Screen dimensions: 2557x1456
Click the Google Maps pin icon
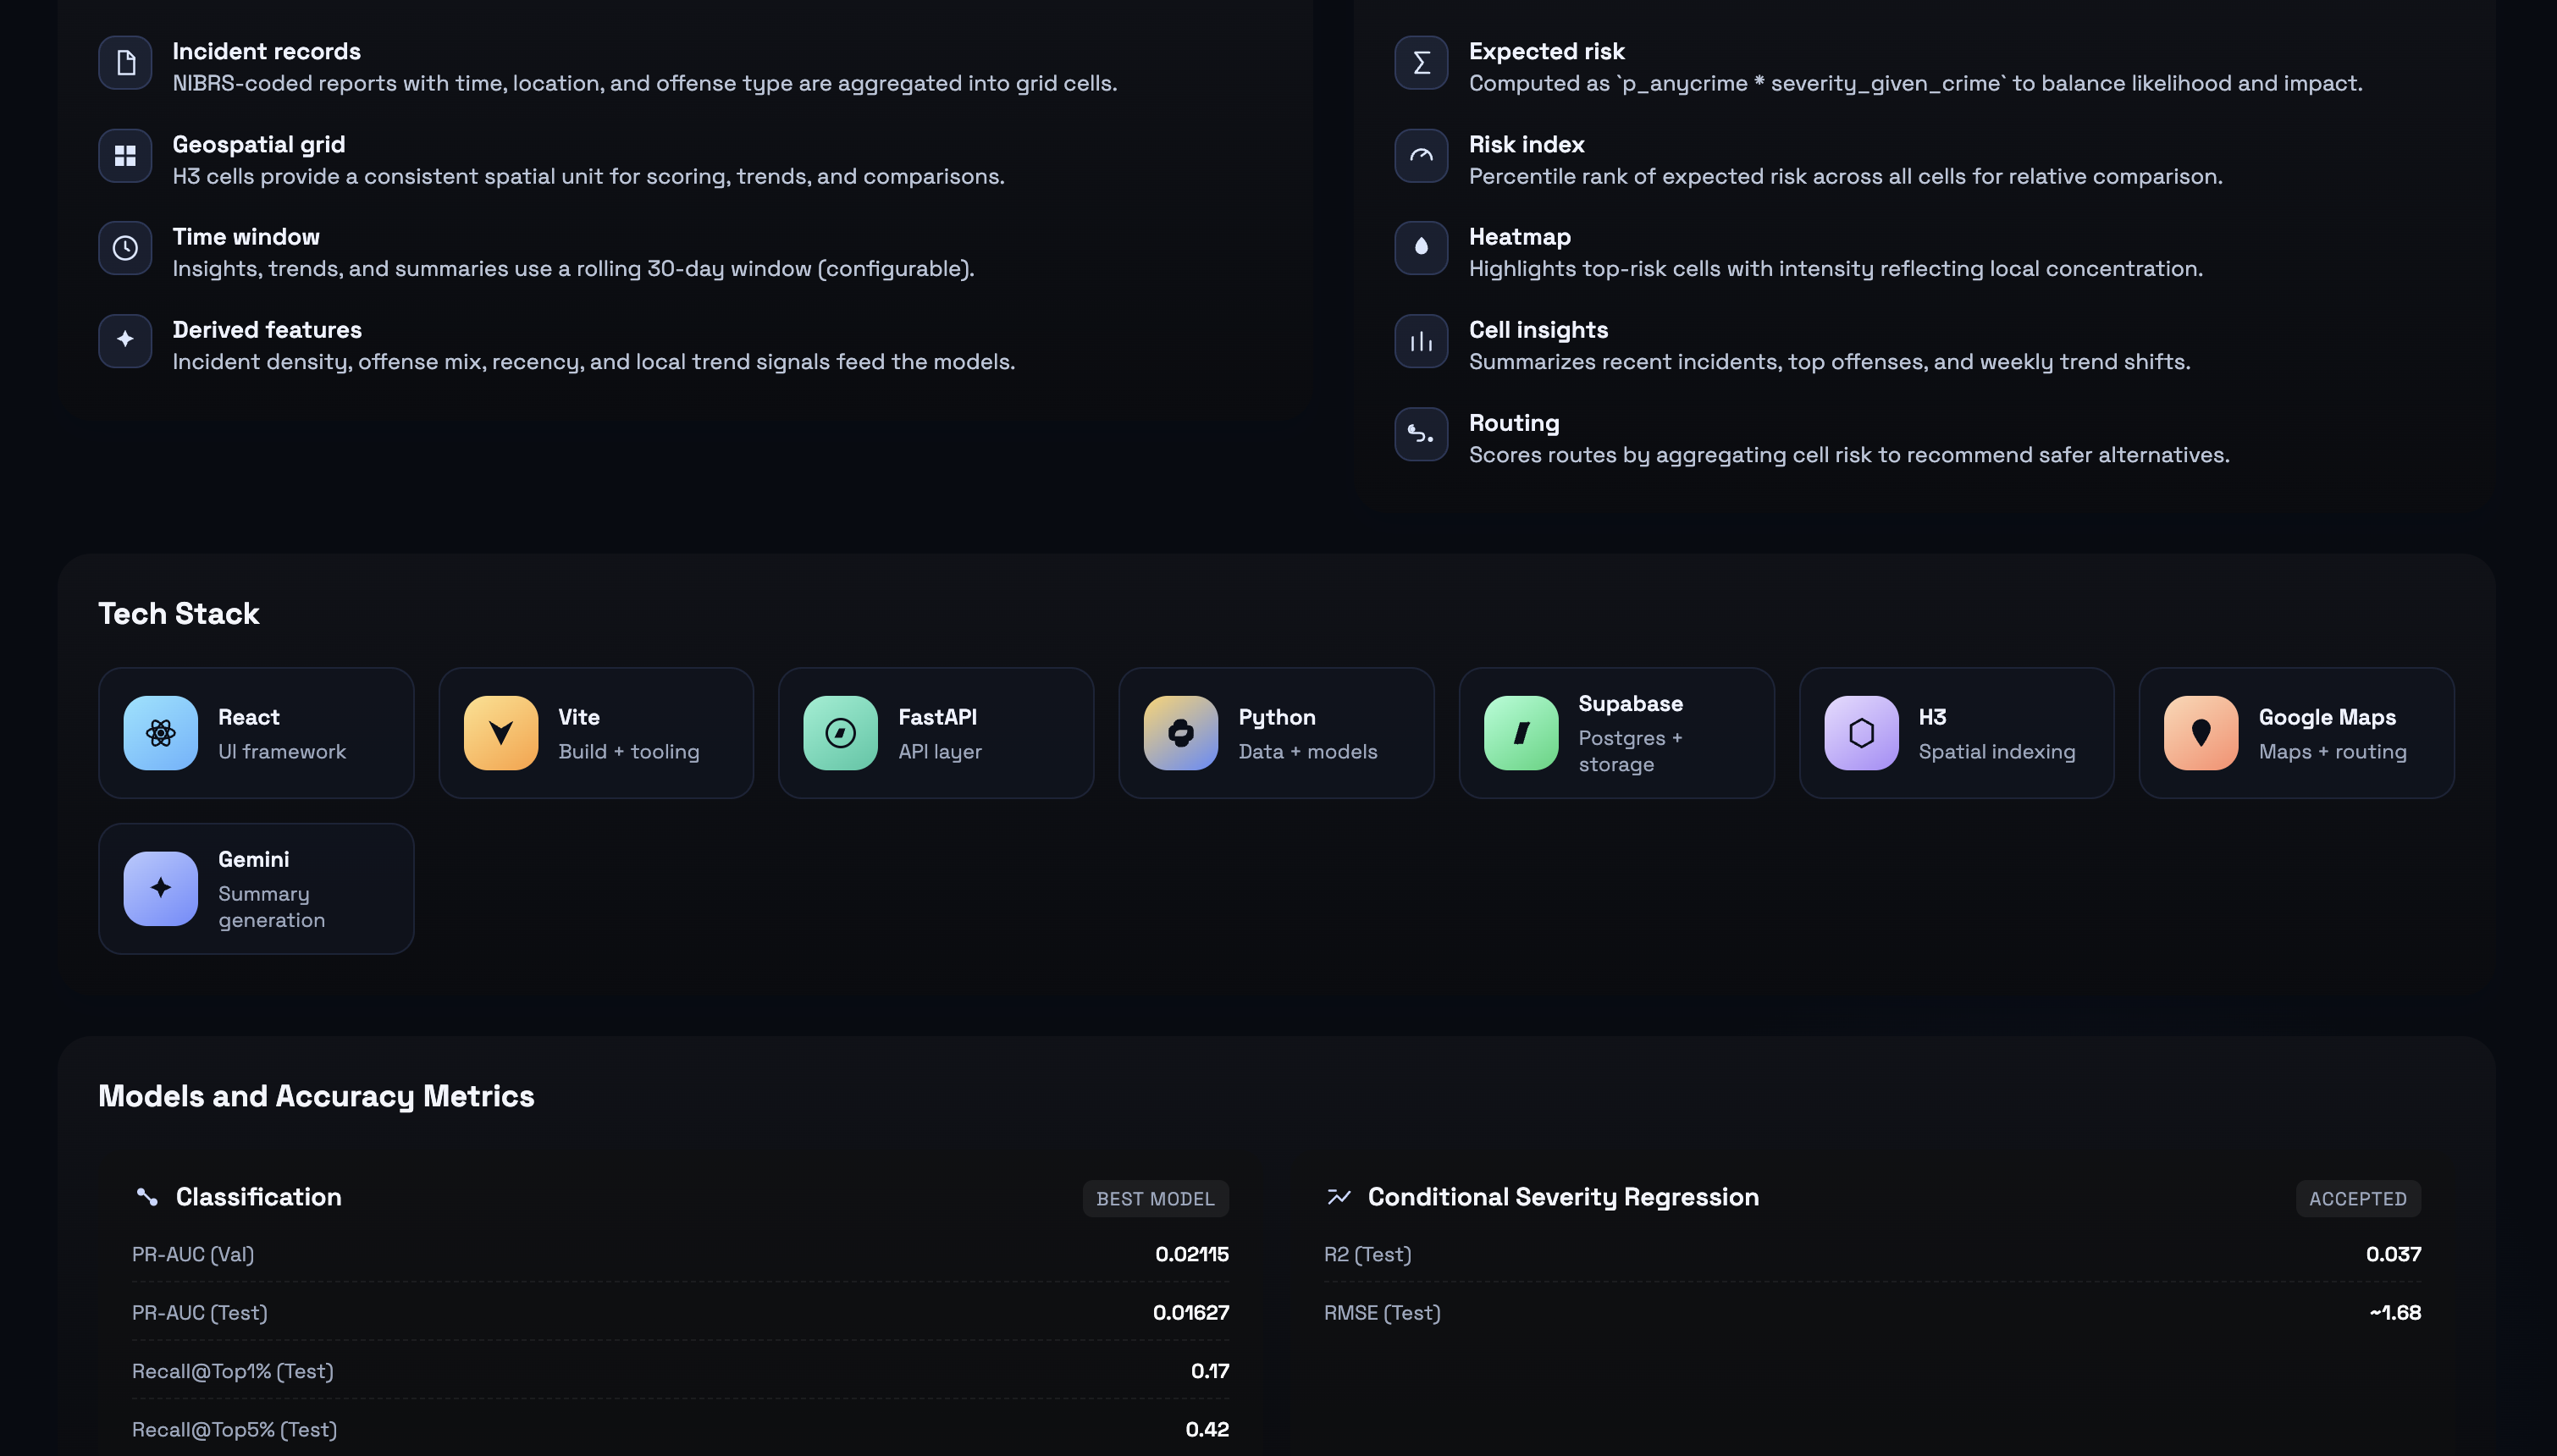pos(2200,733)
